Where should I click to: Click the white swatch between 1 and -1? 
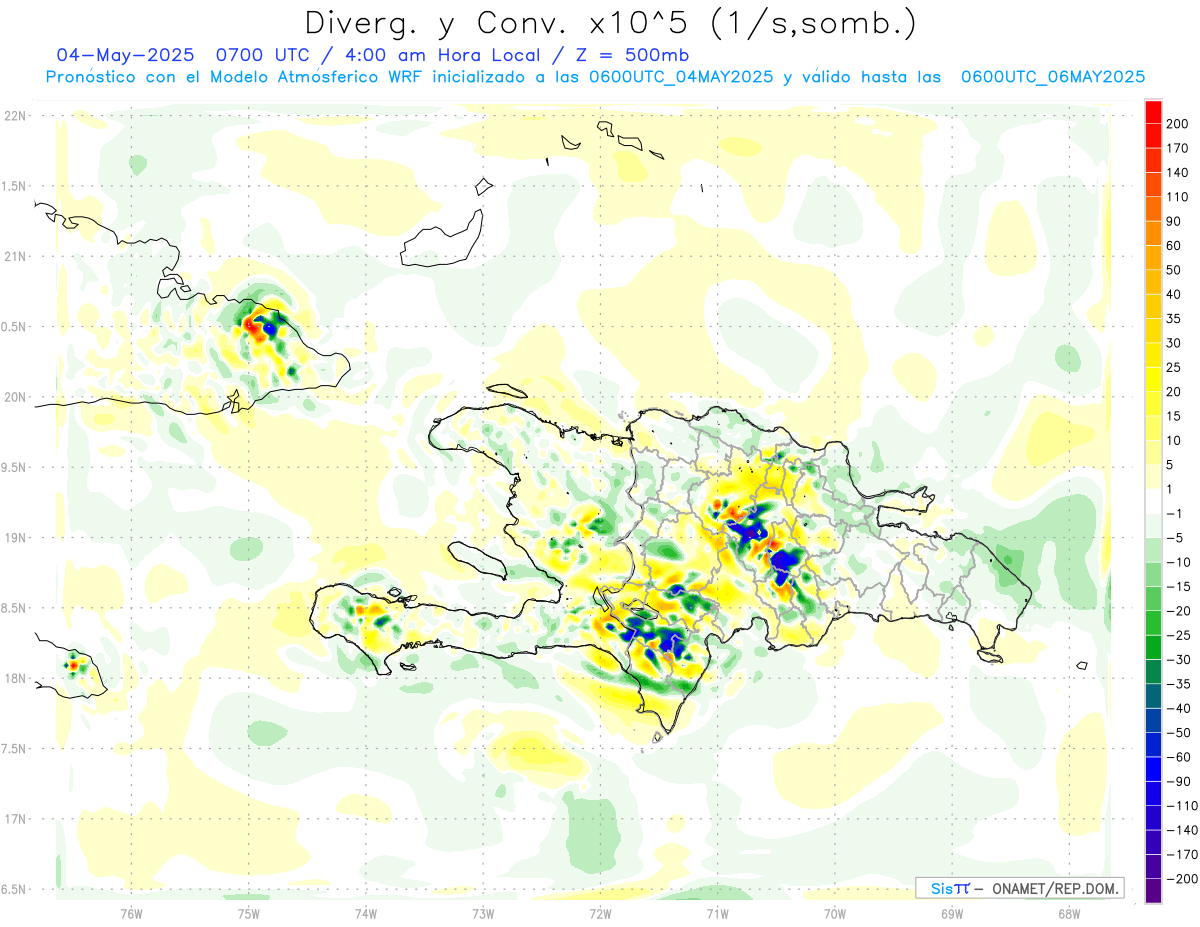click(1153, 501)
